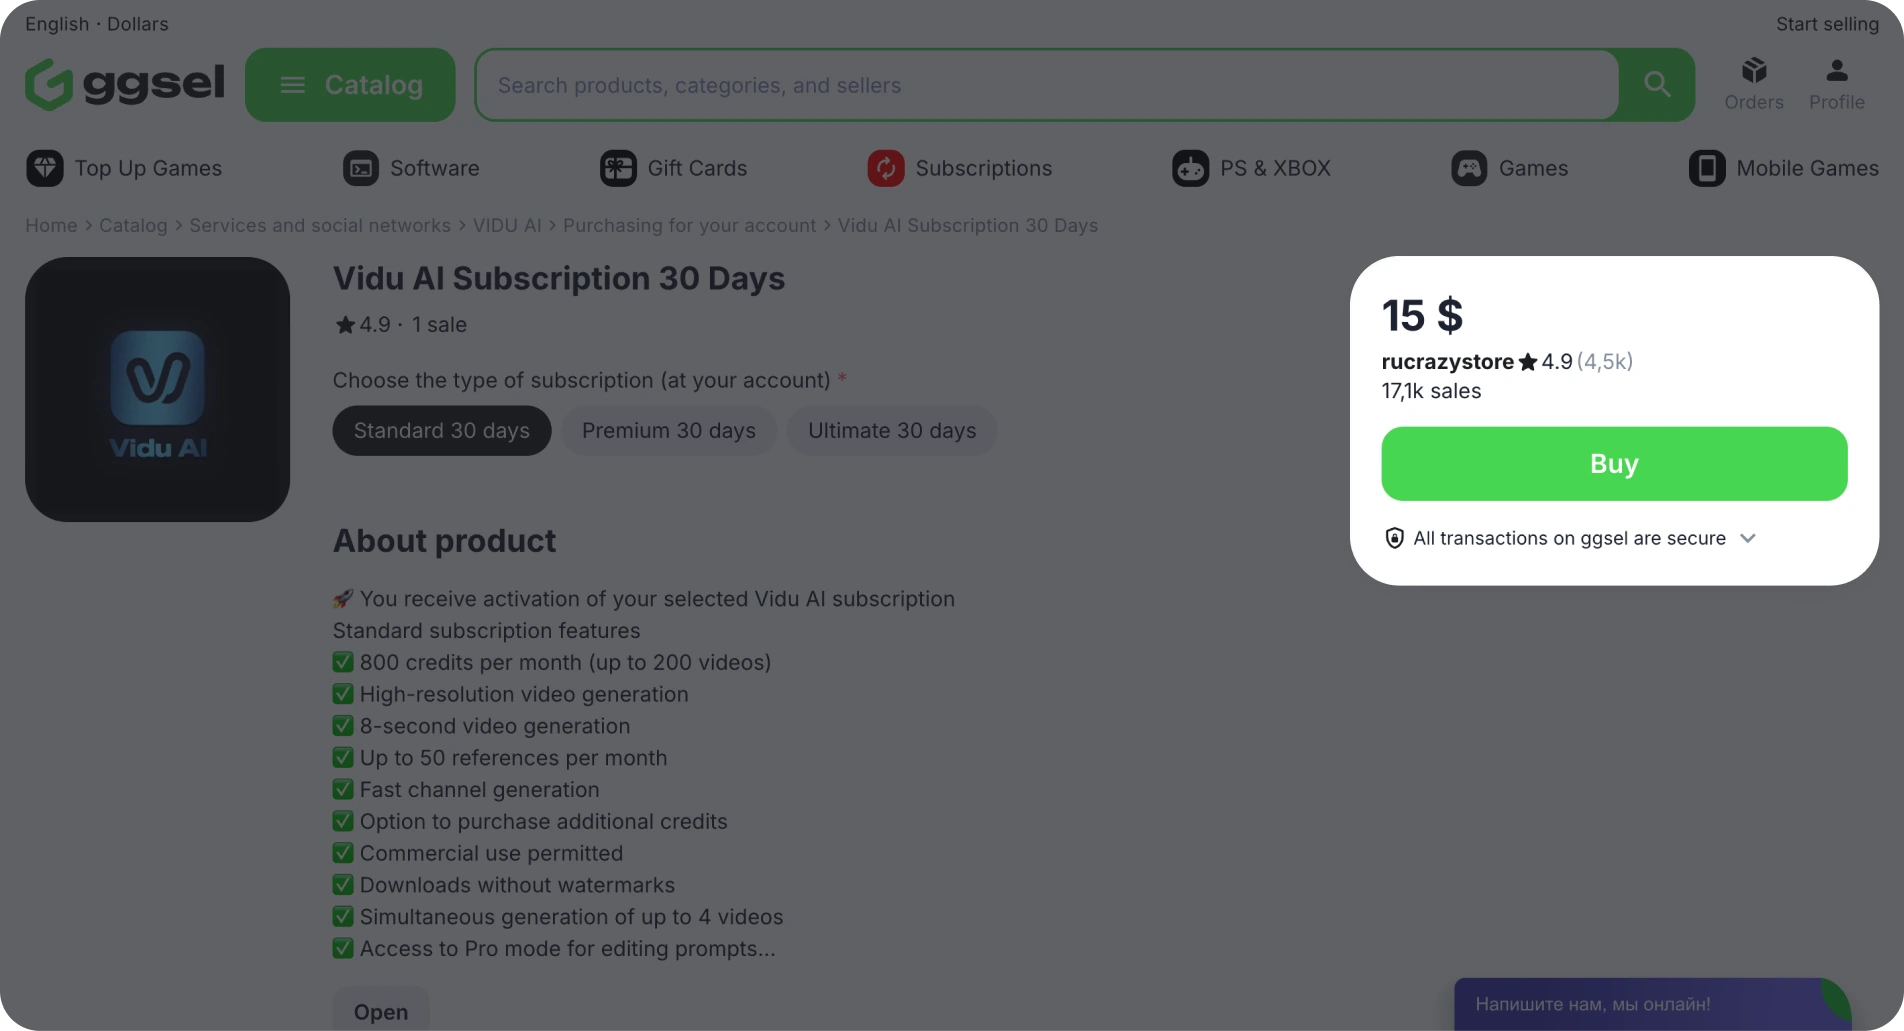Open the full product description
The image size is (1904, 1031).
380,1011
